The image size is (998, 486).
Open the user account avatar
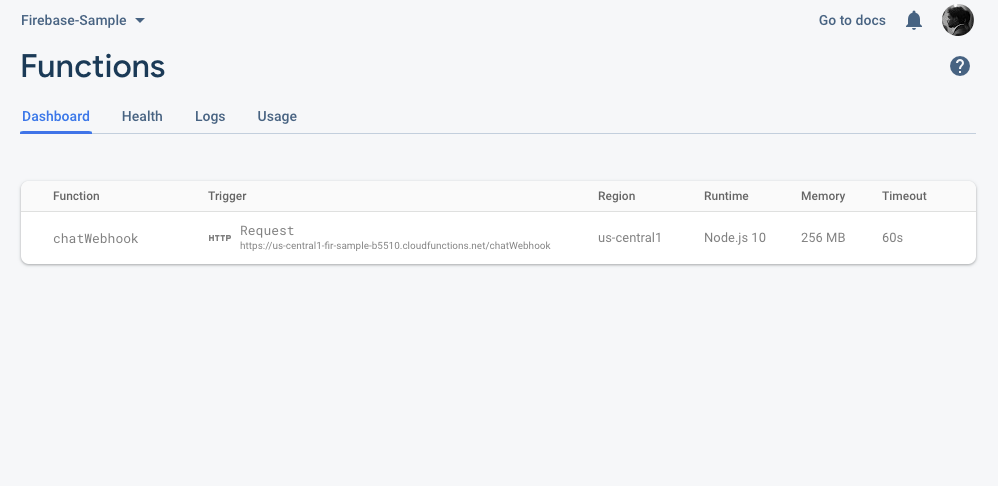coord(957,20)
